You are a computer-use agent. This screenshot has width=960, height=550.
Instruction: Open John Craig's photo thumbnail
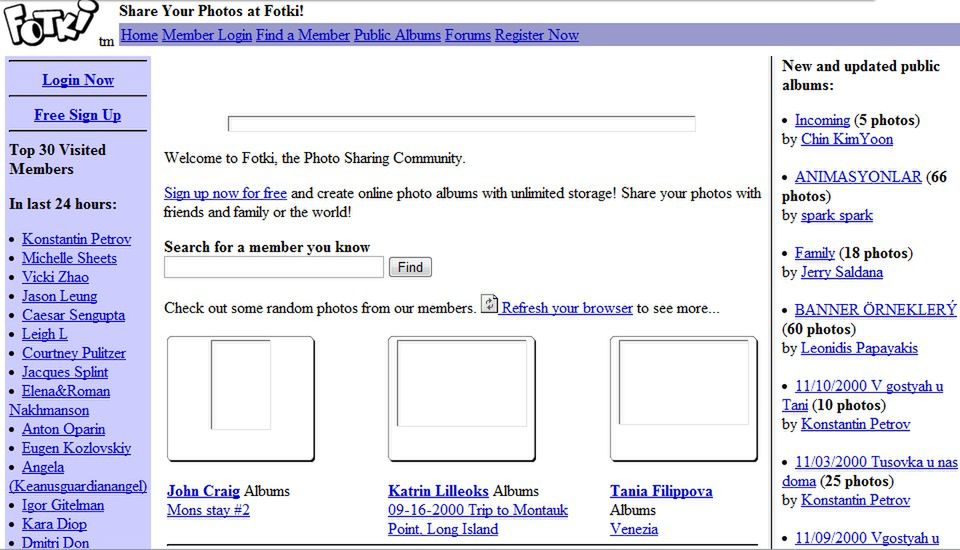coord(241,399)
